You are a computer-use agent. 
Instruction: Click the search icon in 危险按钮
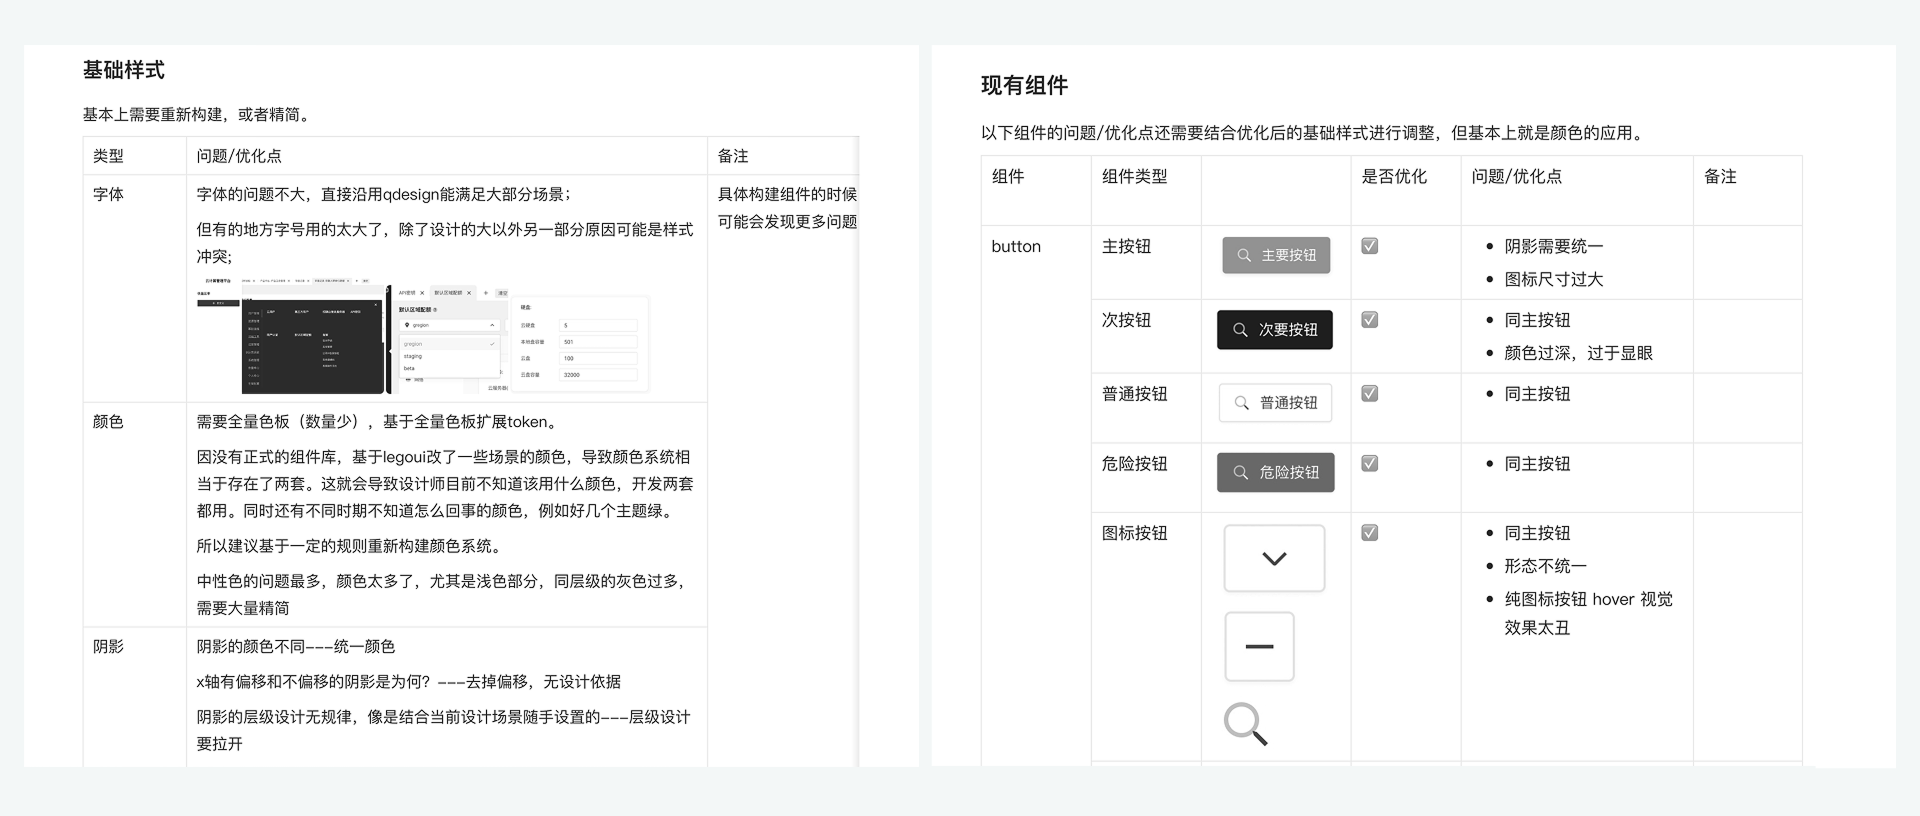pos(1241,473)
